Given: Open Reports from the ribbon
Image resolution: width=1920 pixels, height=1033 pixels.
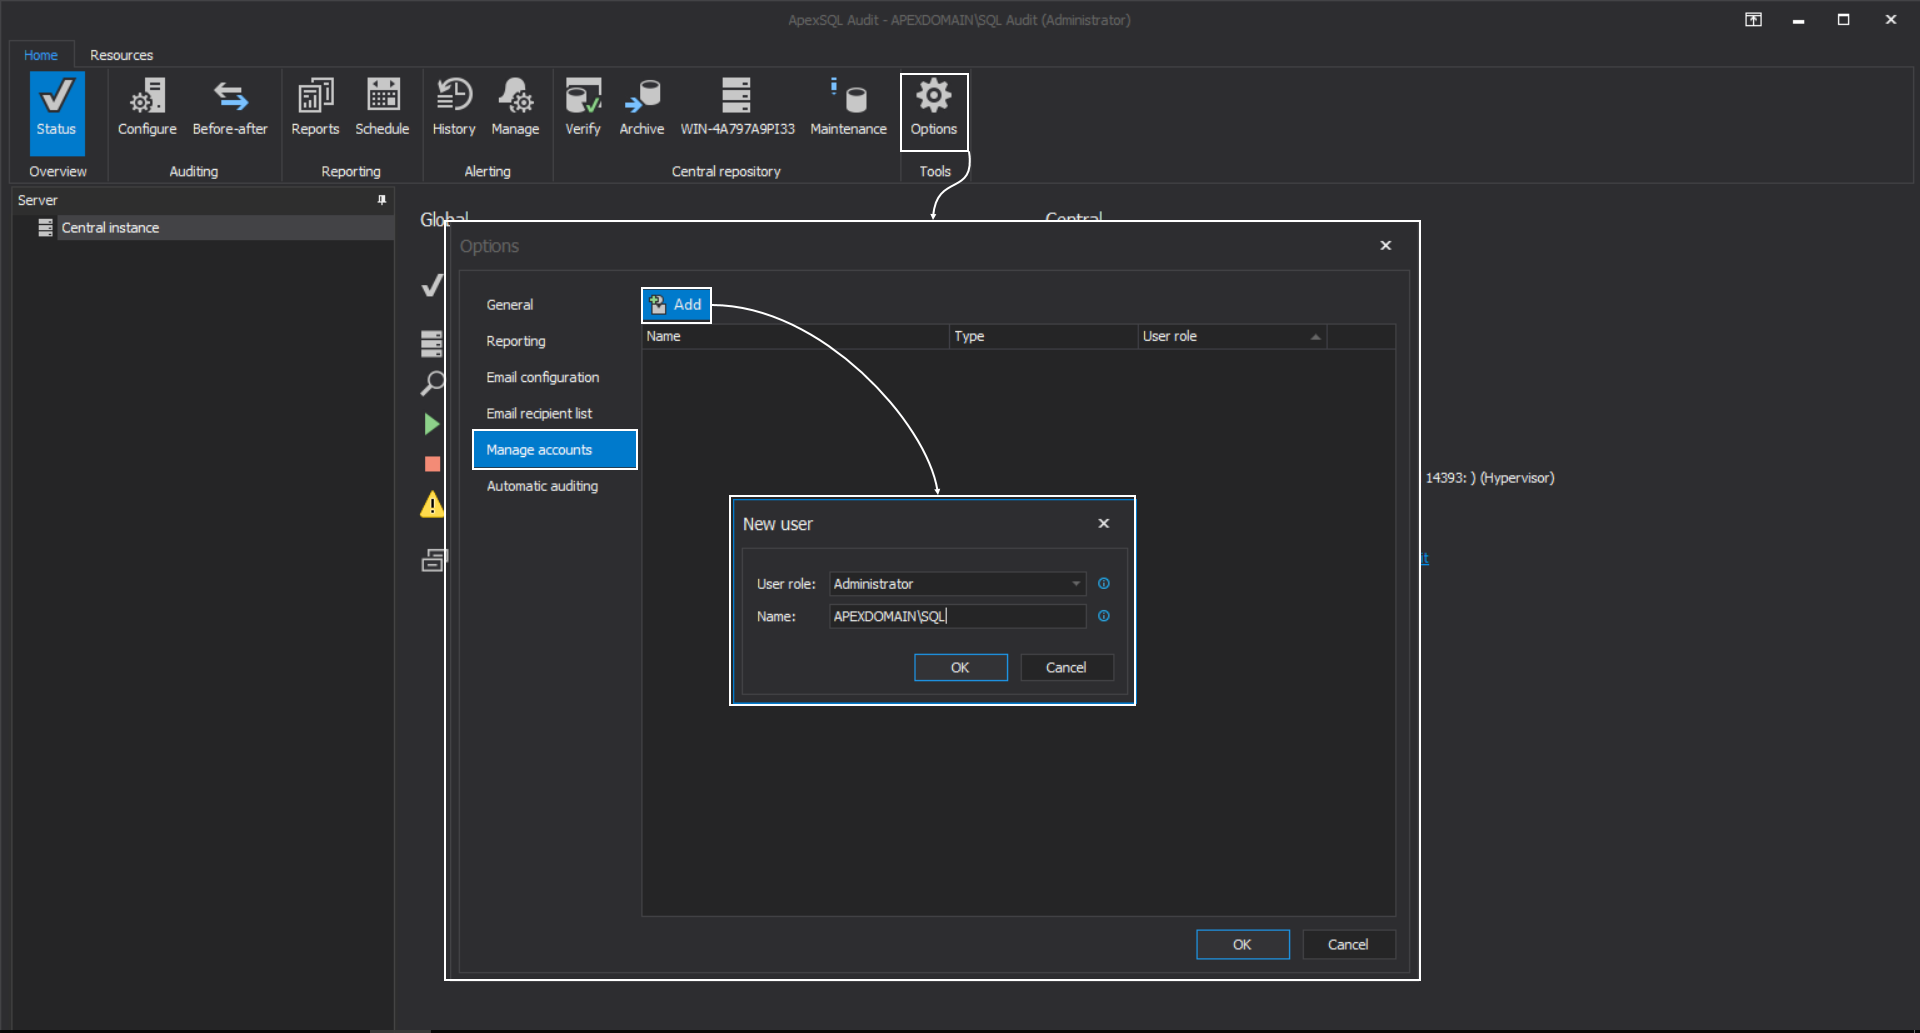Looking at the screenshot, I should 315,107.
